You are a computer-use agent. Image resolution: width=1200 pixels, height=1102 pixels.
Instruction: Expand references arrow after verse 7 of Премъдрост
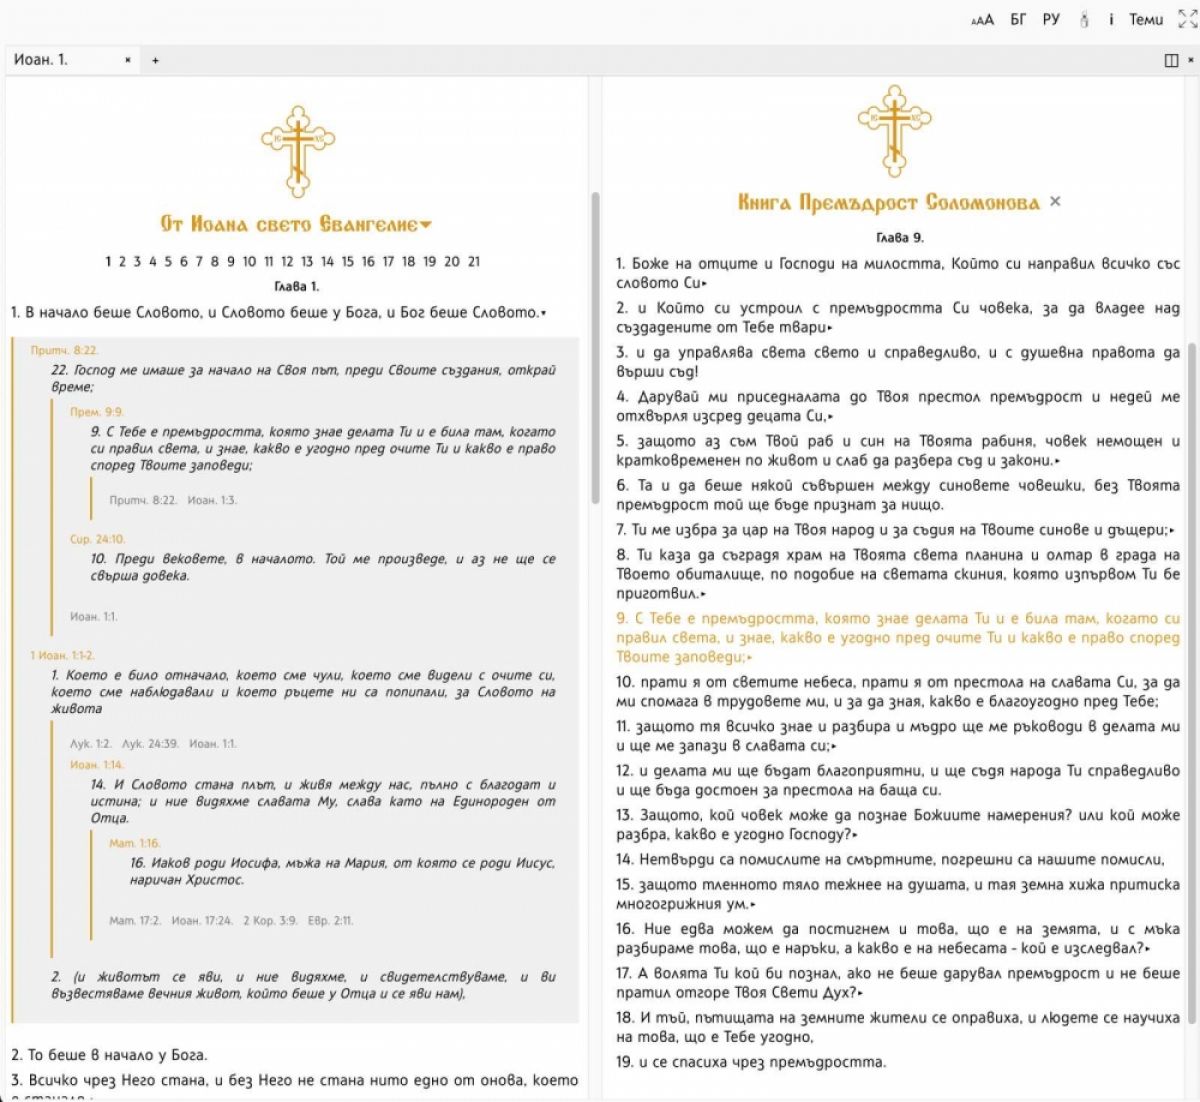pos(1172,531)
